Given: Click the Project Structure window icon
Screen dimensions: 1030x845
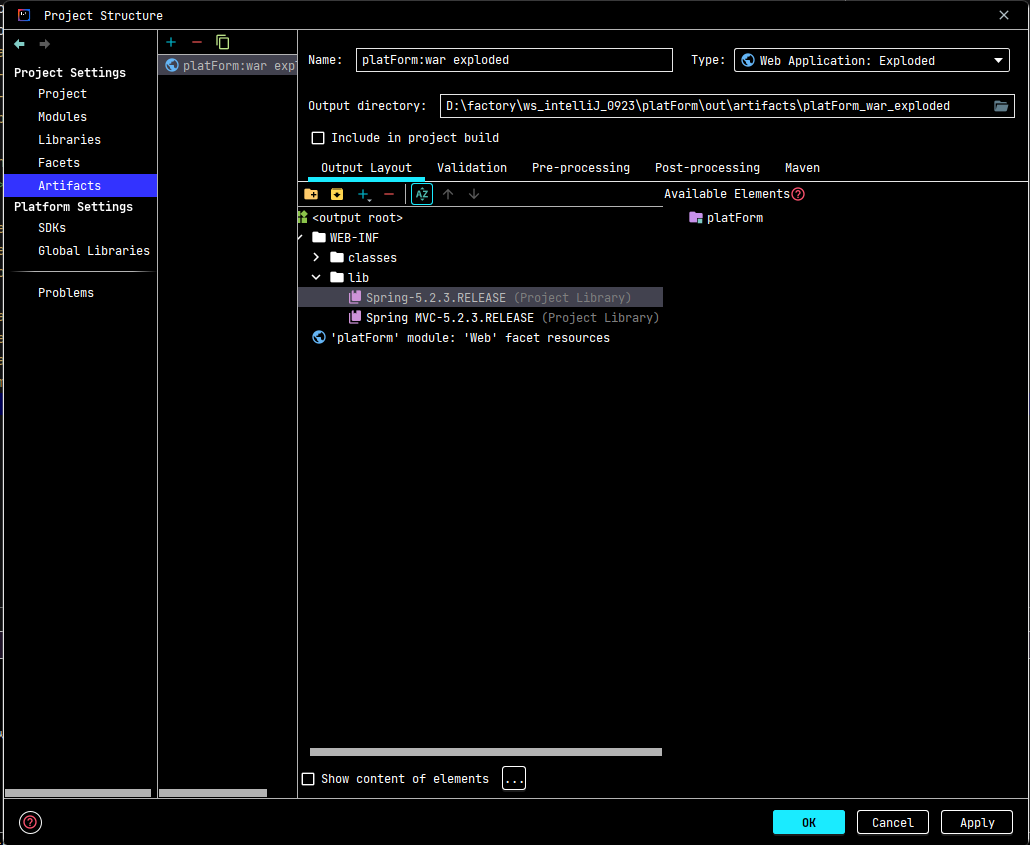Looking at the screenshot, I should [x=24, y=14].
